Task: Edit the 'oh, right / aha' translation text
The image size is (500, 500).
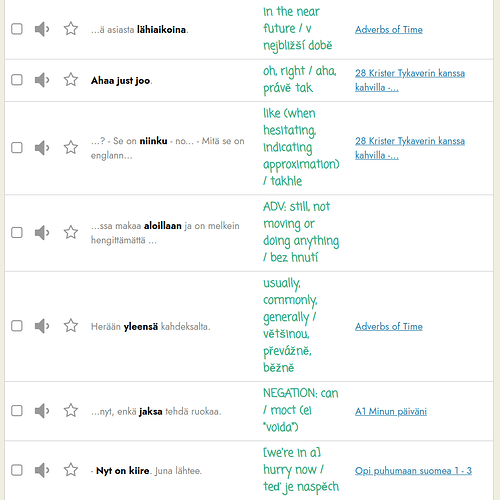Action: point(300,80)
